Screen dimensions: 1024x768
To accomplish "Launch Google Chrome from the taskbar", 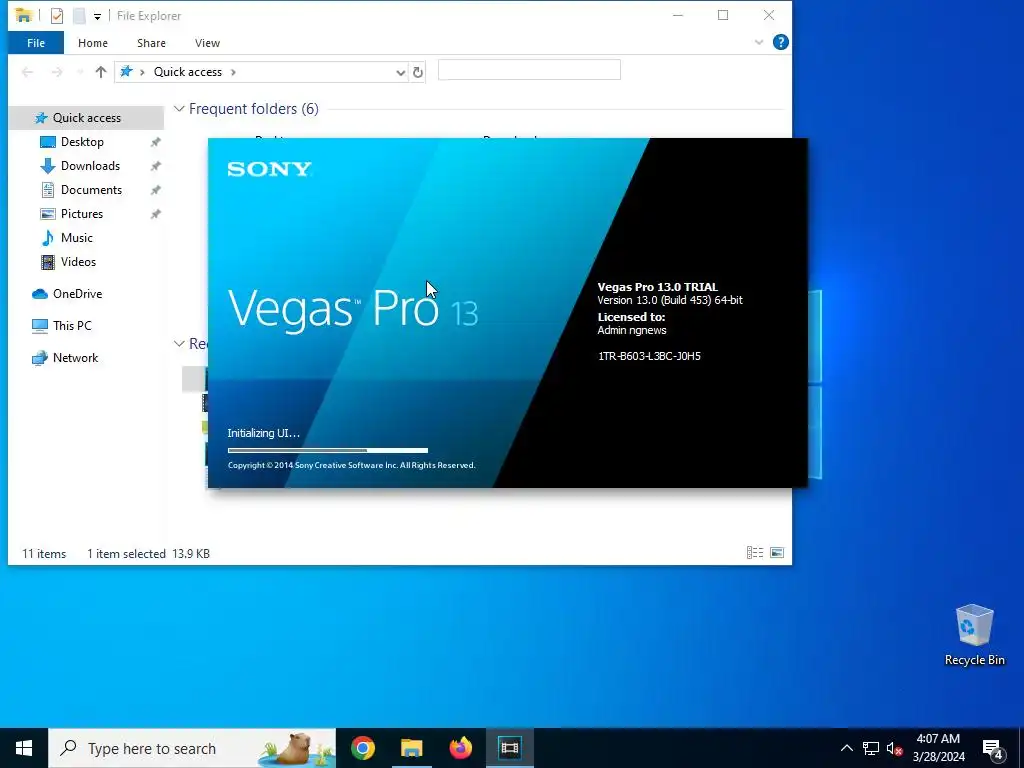I will [x=362, y=748].
